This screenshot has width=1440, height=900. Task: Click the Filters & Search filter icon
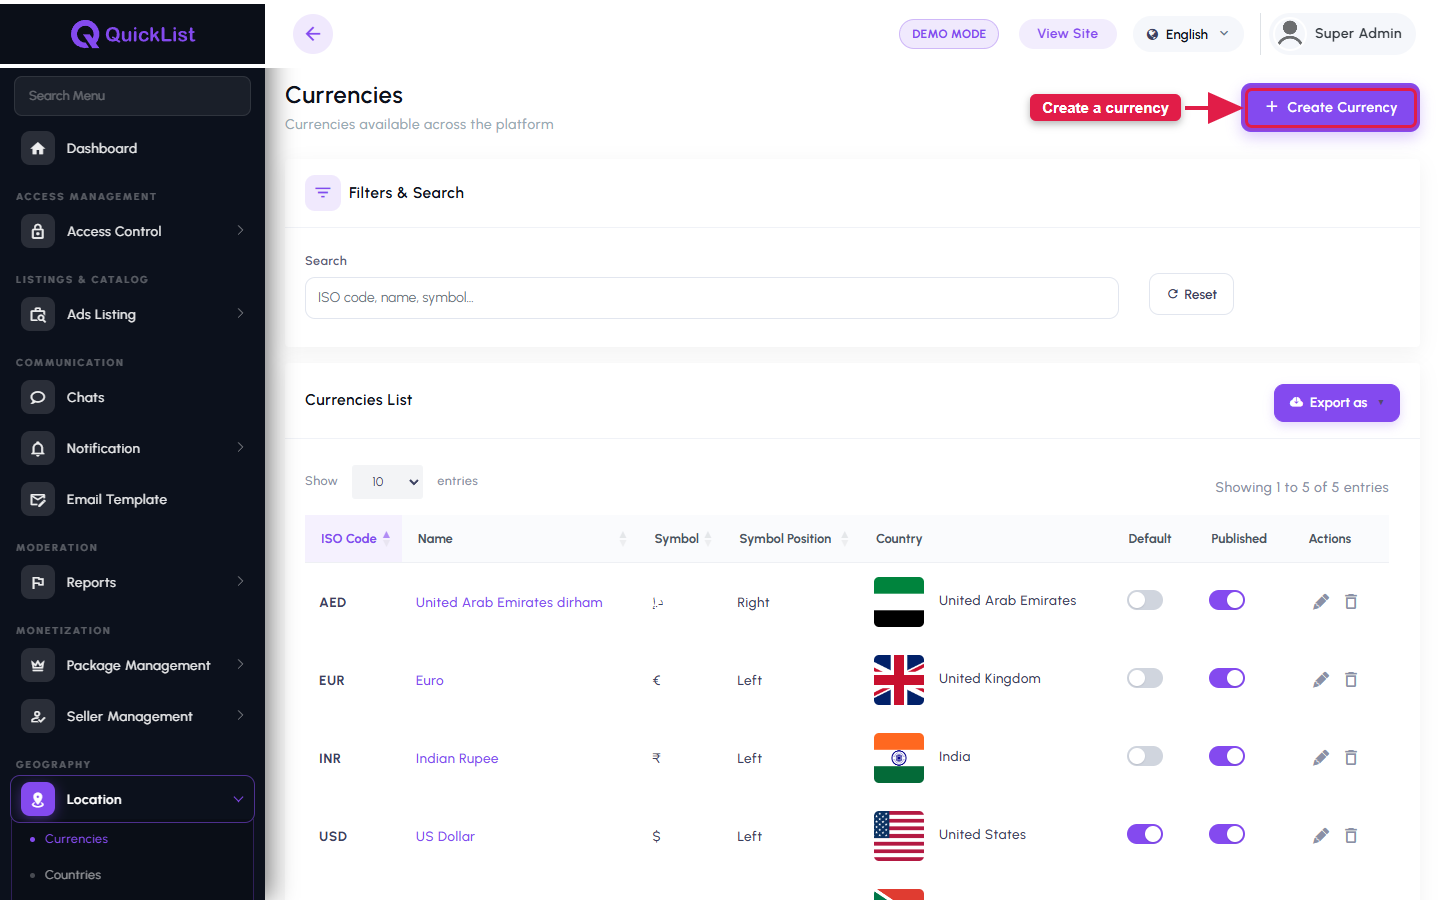(x=323, y=193)
